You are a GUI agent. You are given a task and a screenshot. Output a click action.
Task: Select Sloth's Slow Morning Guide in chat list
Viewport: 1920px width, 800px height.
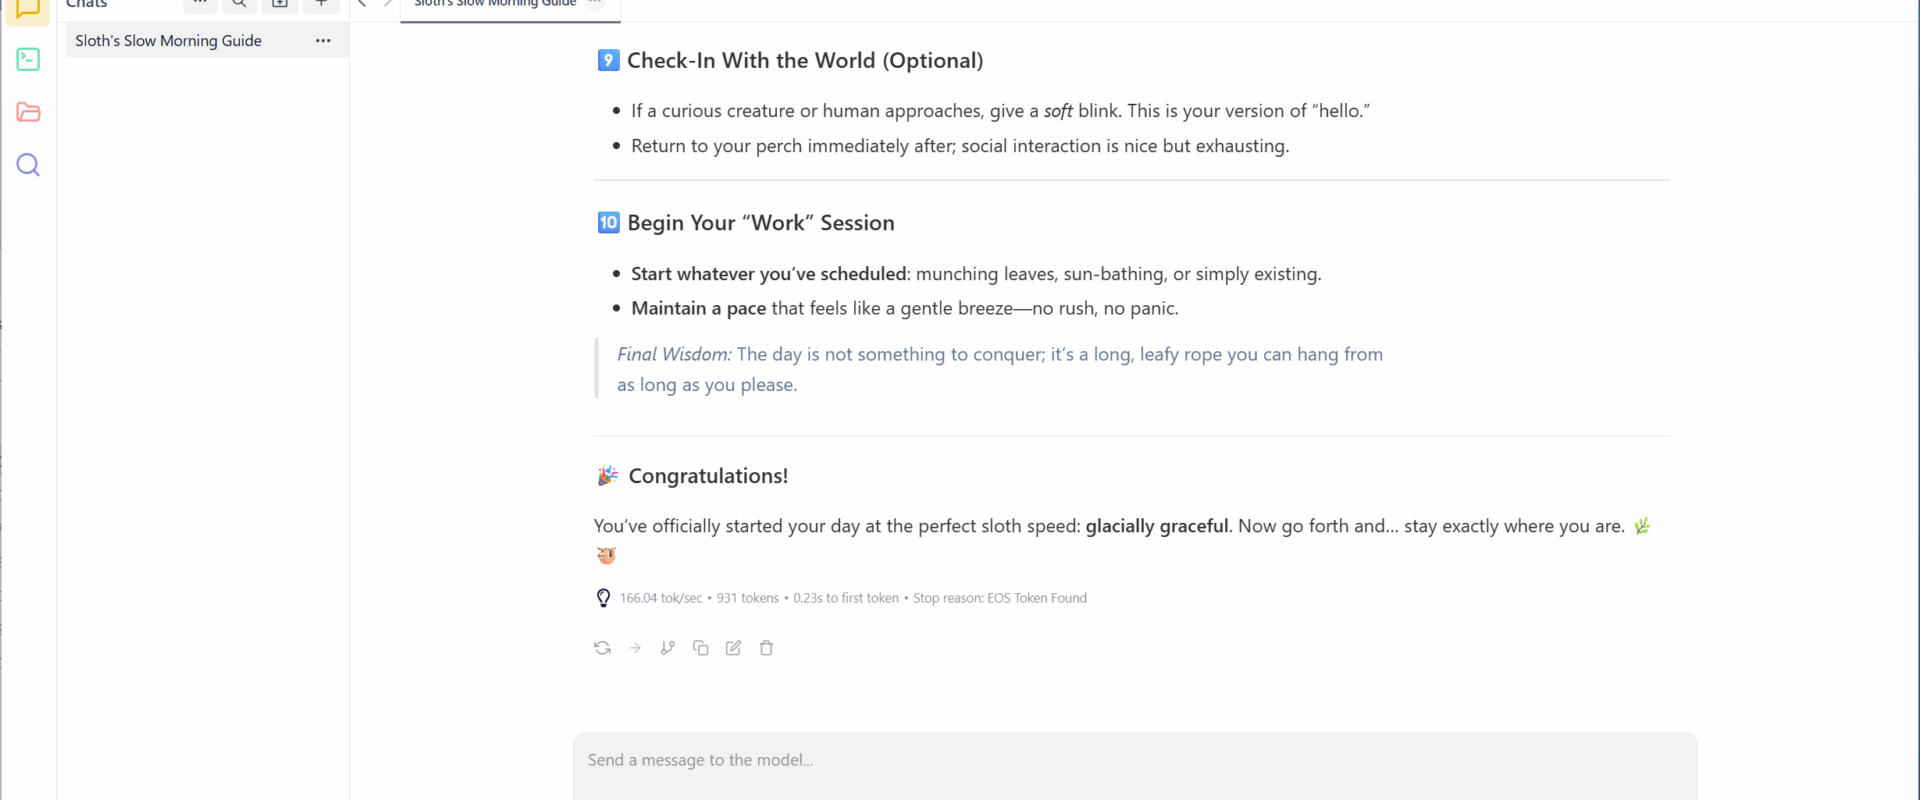pos(168,41)
